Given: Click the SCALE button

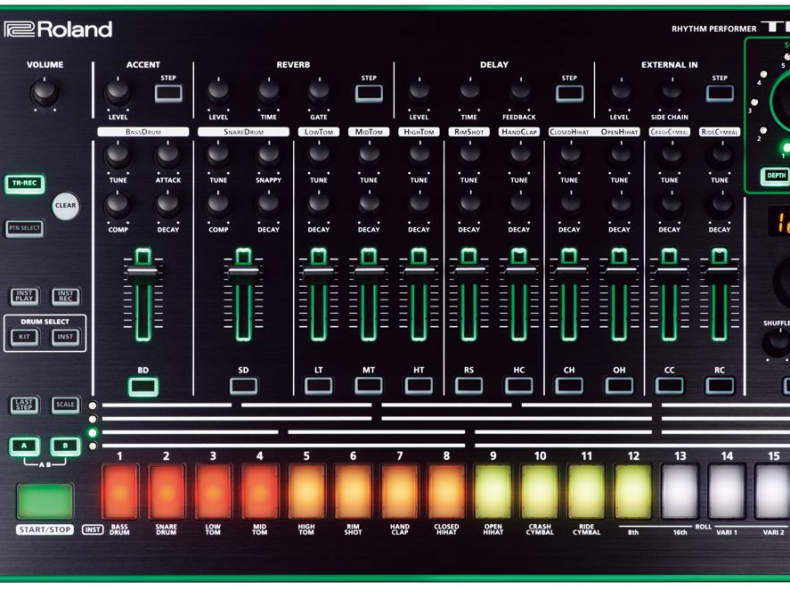Looking at the screenshot, I should coord(65,405).
